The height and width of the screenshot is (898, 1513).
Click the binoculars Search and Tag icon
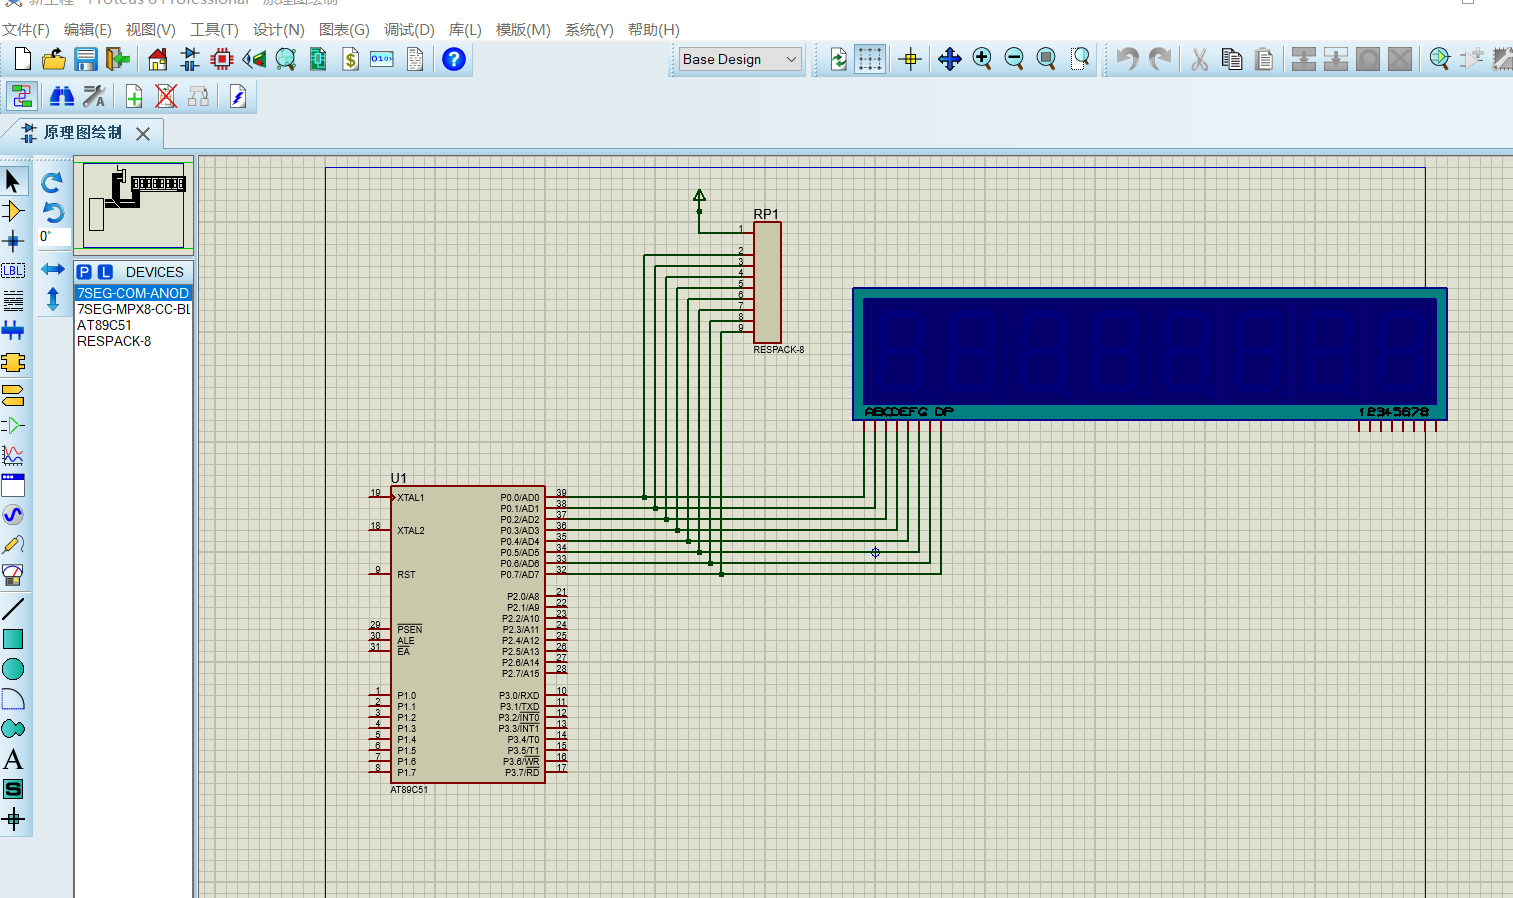[62, 96]
